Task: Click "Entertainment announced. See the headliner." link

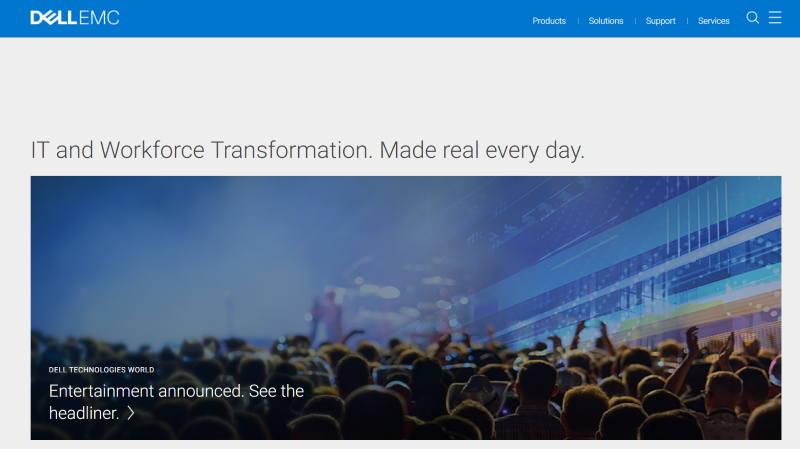Action: click(176, 391)
